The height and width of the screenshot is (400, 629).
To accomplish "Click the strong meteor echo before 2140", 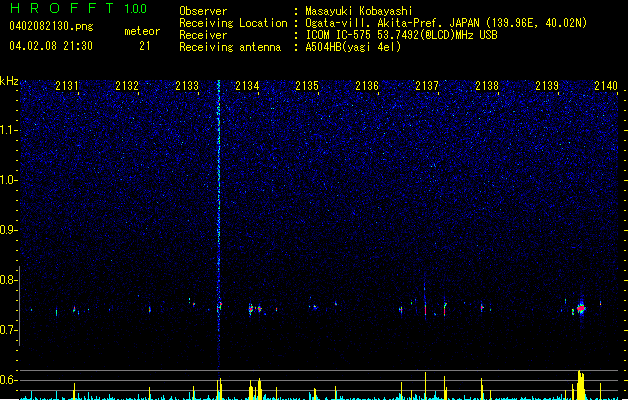I will point(581,308).
